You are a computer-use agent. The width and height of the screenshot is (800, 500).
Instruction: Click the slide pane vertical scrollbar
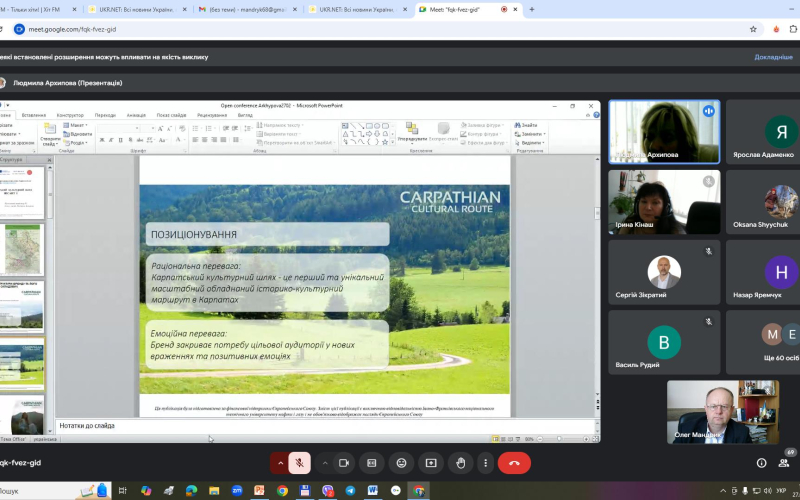click(597, 278)
